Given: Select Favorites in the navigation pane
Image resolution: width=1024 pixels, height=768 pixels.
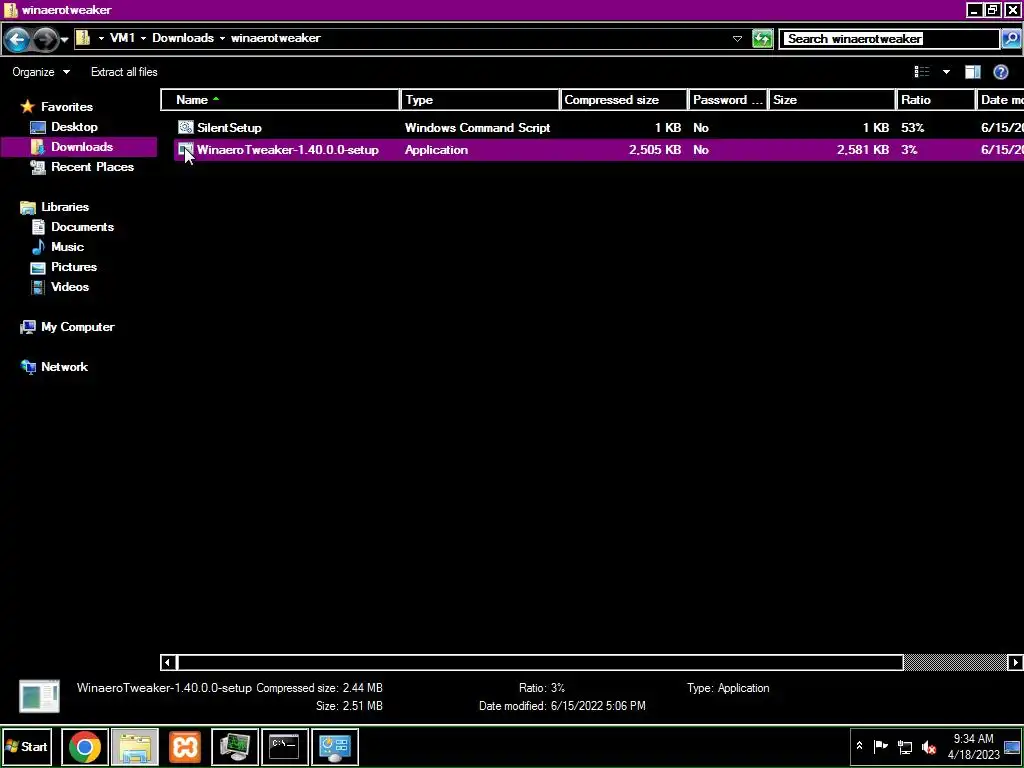Looking at the screenshot, I should (67, 106).
